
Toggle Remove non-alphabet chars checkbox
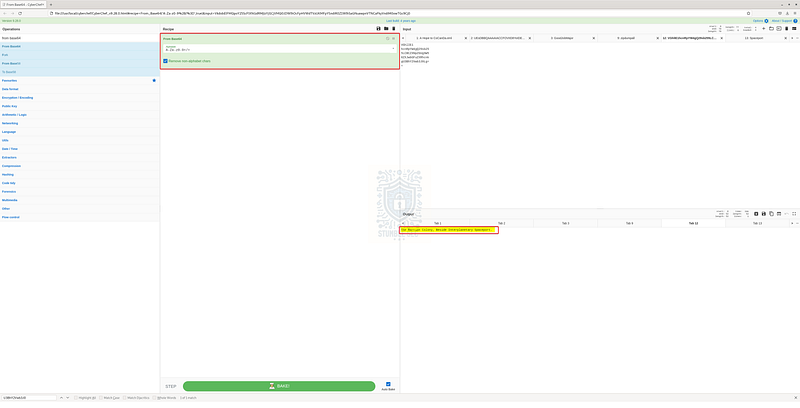pyautogui.click(x=165, y=61)
